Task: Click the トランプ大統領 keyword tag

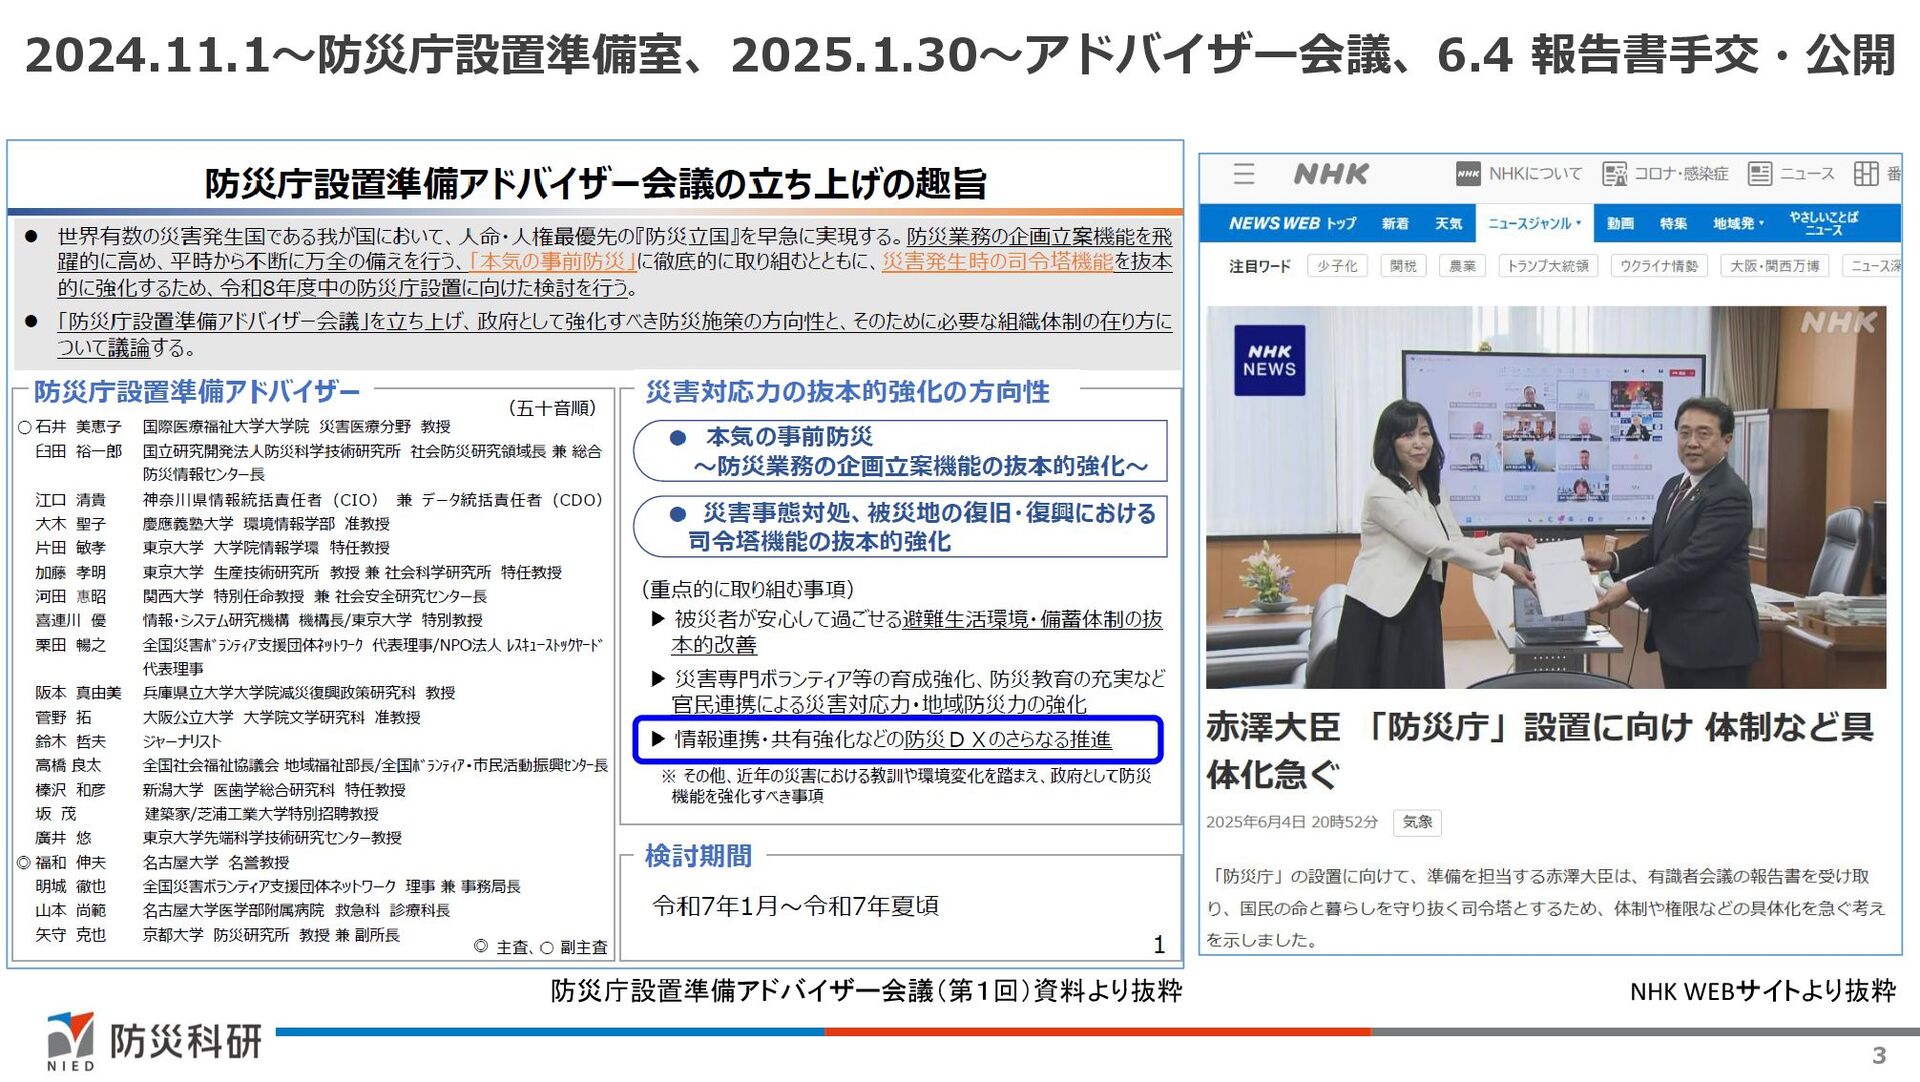Action: pos(1547,266)
